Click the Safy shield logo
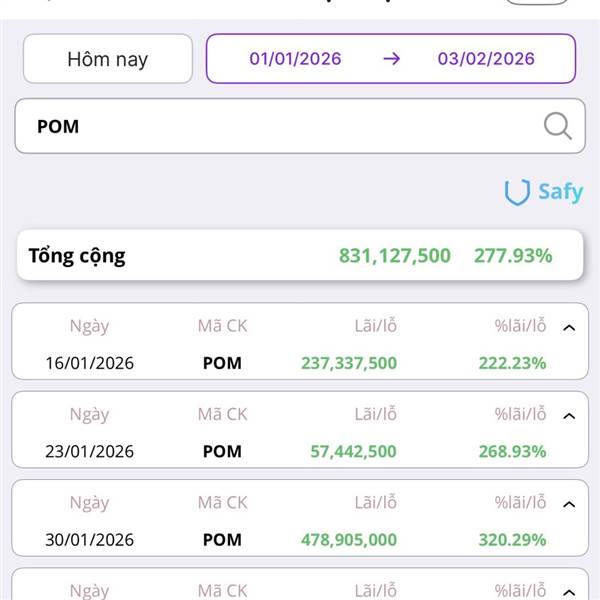The width and height of the screenshot is (600, 600). (x=517, y=192)
